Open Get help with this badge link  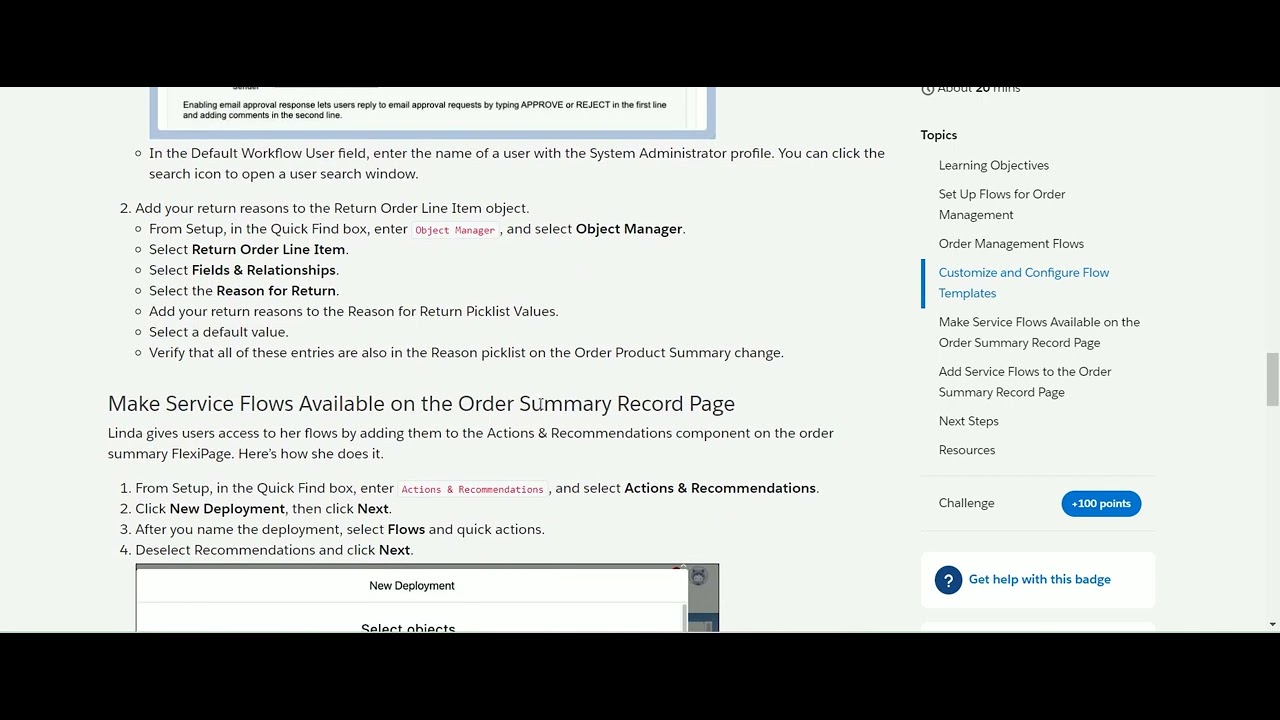pyautogui.click(x=1039, y=579)
